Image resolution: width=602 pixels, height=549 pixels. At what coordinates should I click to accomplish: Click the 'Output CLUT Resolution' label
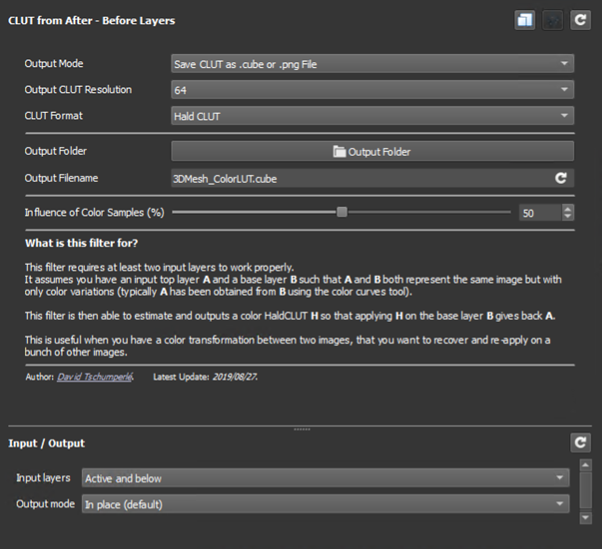(78, 89)
